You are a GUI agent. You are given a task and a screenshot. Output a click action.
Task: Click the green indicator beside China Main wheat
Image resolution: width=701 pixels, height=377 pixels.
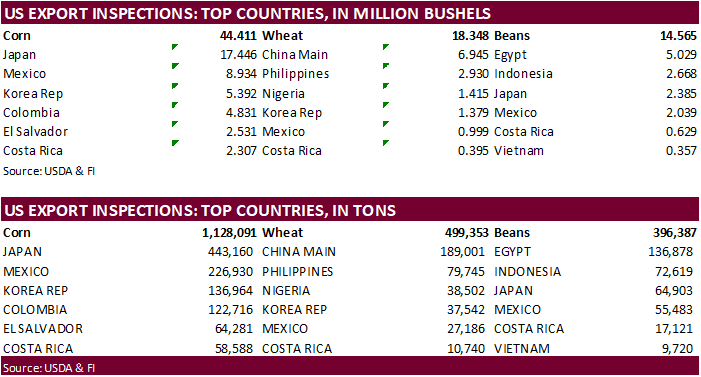(386, 47)
